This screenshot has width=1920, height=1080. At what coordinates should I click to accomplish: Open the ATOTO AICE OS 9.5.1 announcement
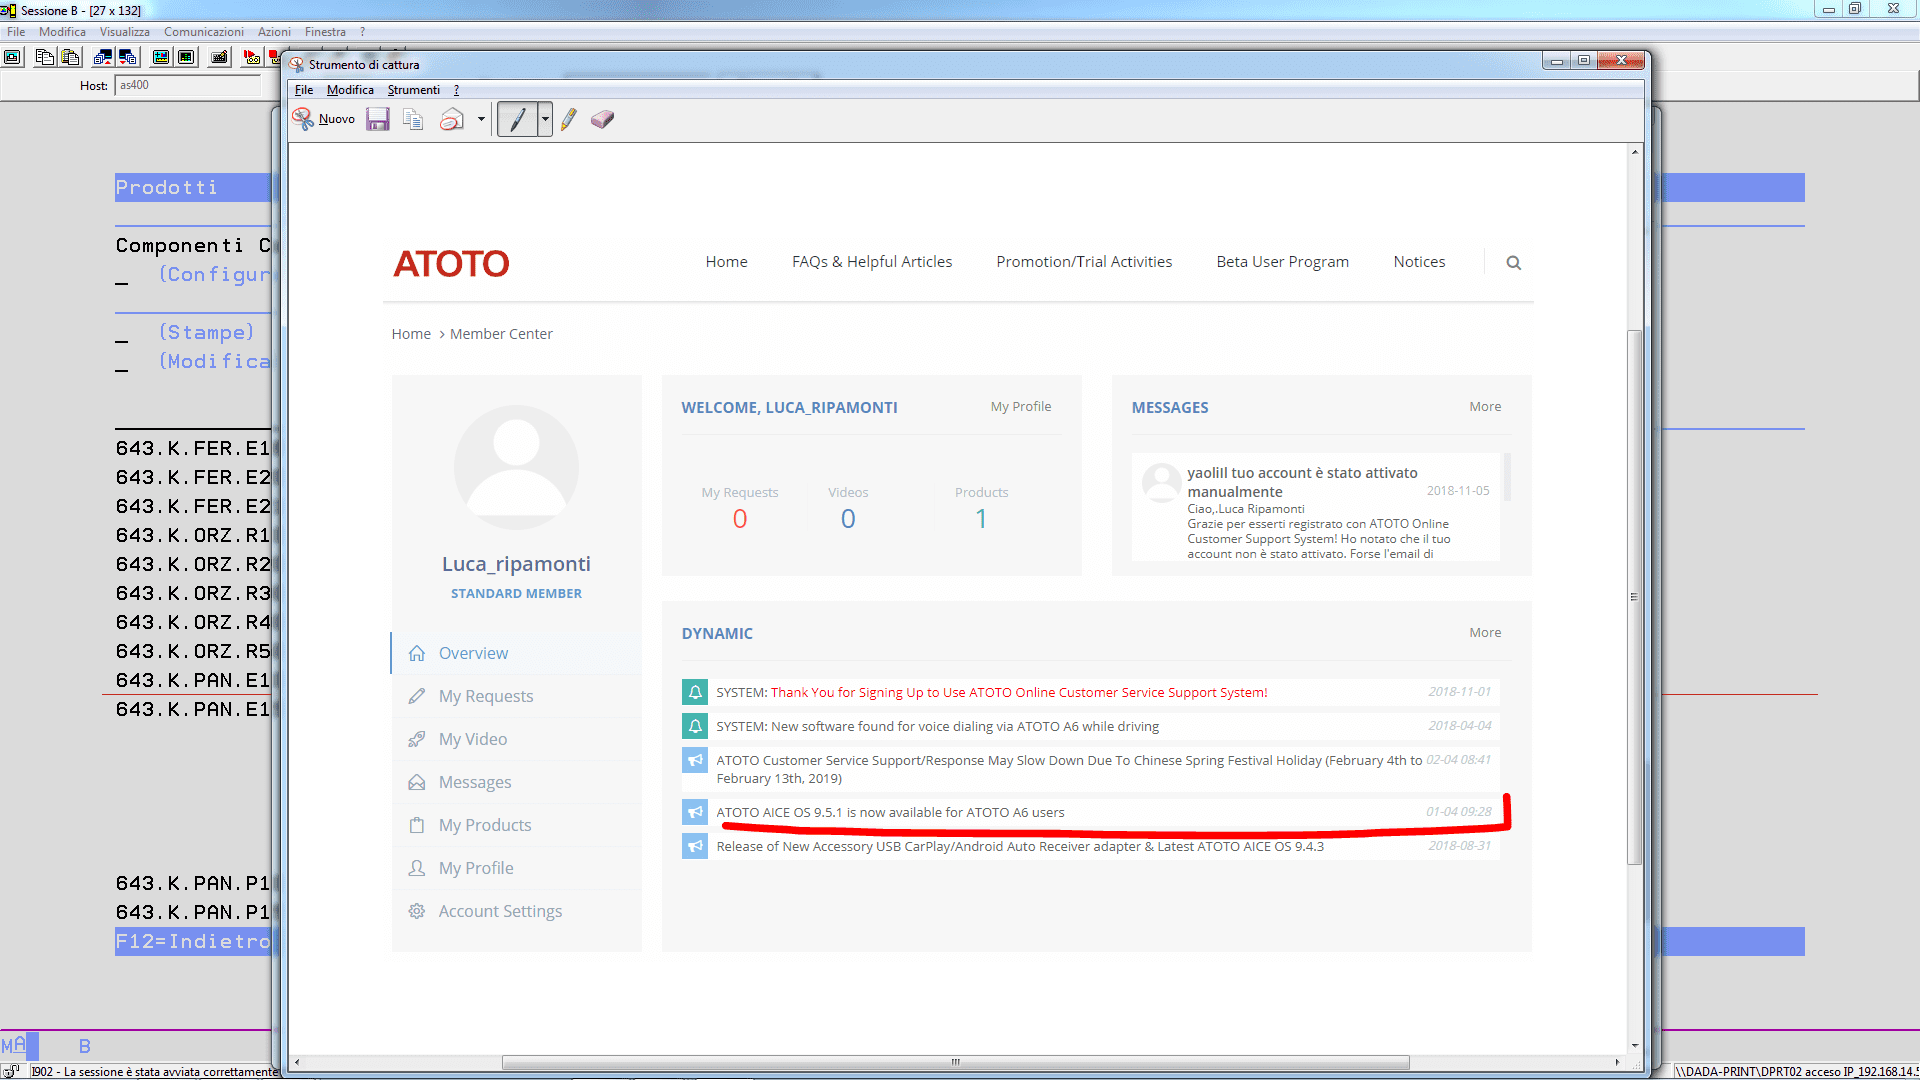coord(890,813)
